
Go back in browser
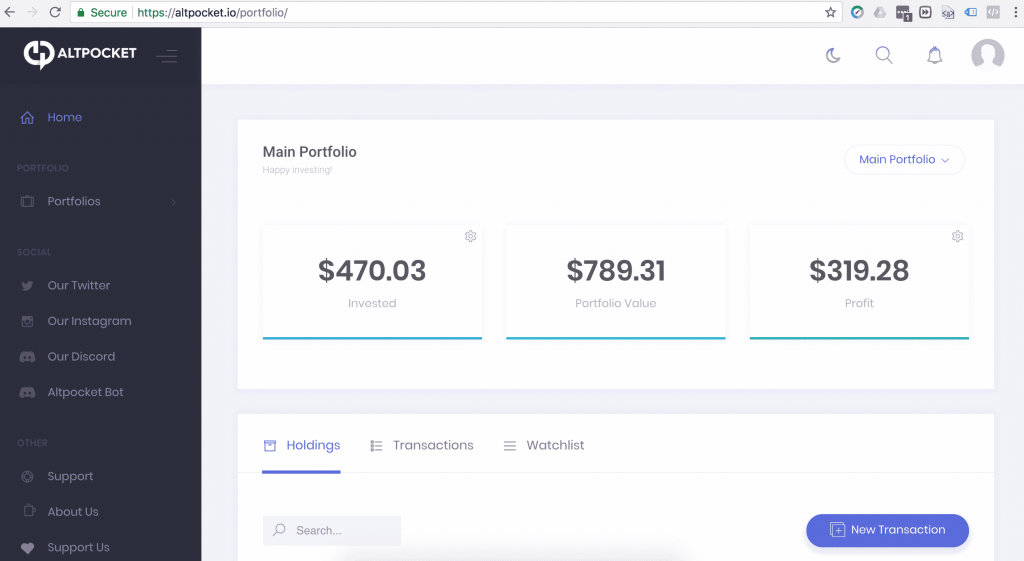coord(10,12)
